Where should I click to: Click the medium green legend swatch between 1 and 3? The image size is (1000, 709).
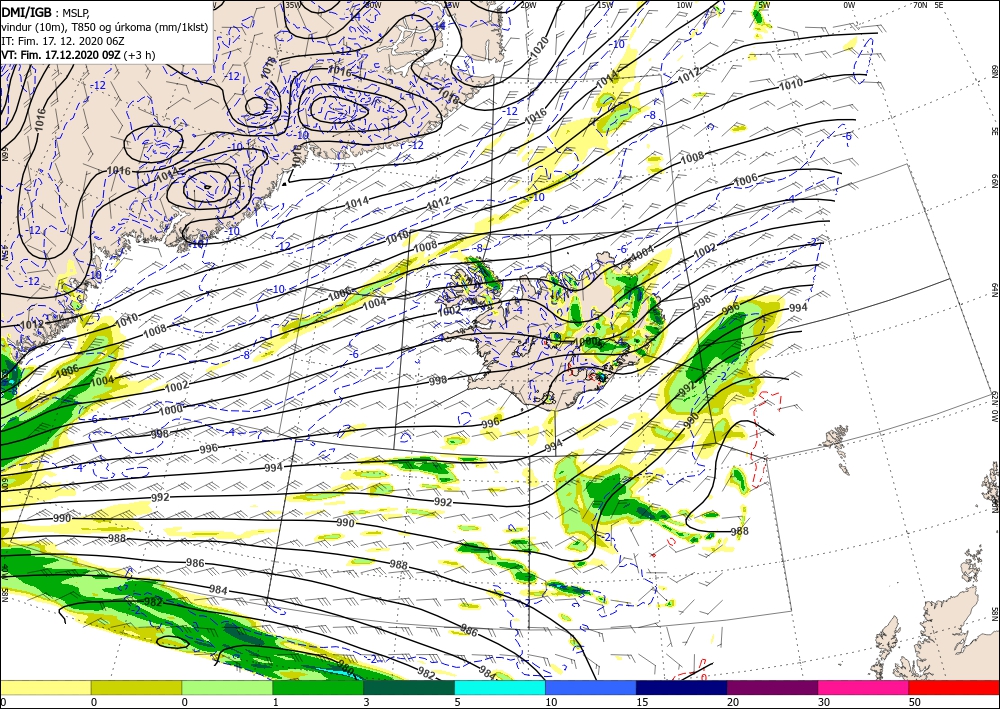coord(318,687)
